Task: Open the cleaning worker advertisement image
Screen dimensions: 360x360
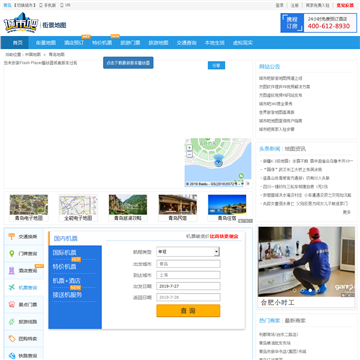Action: (306, 262)
